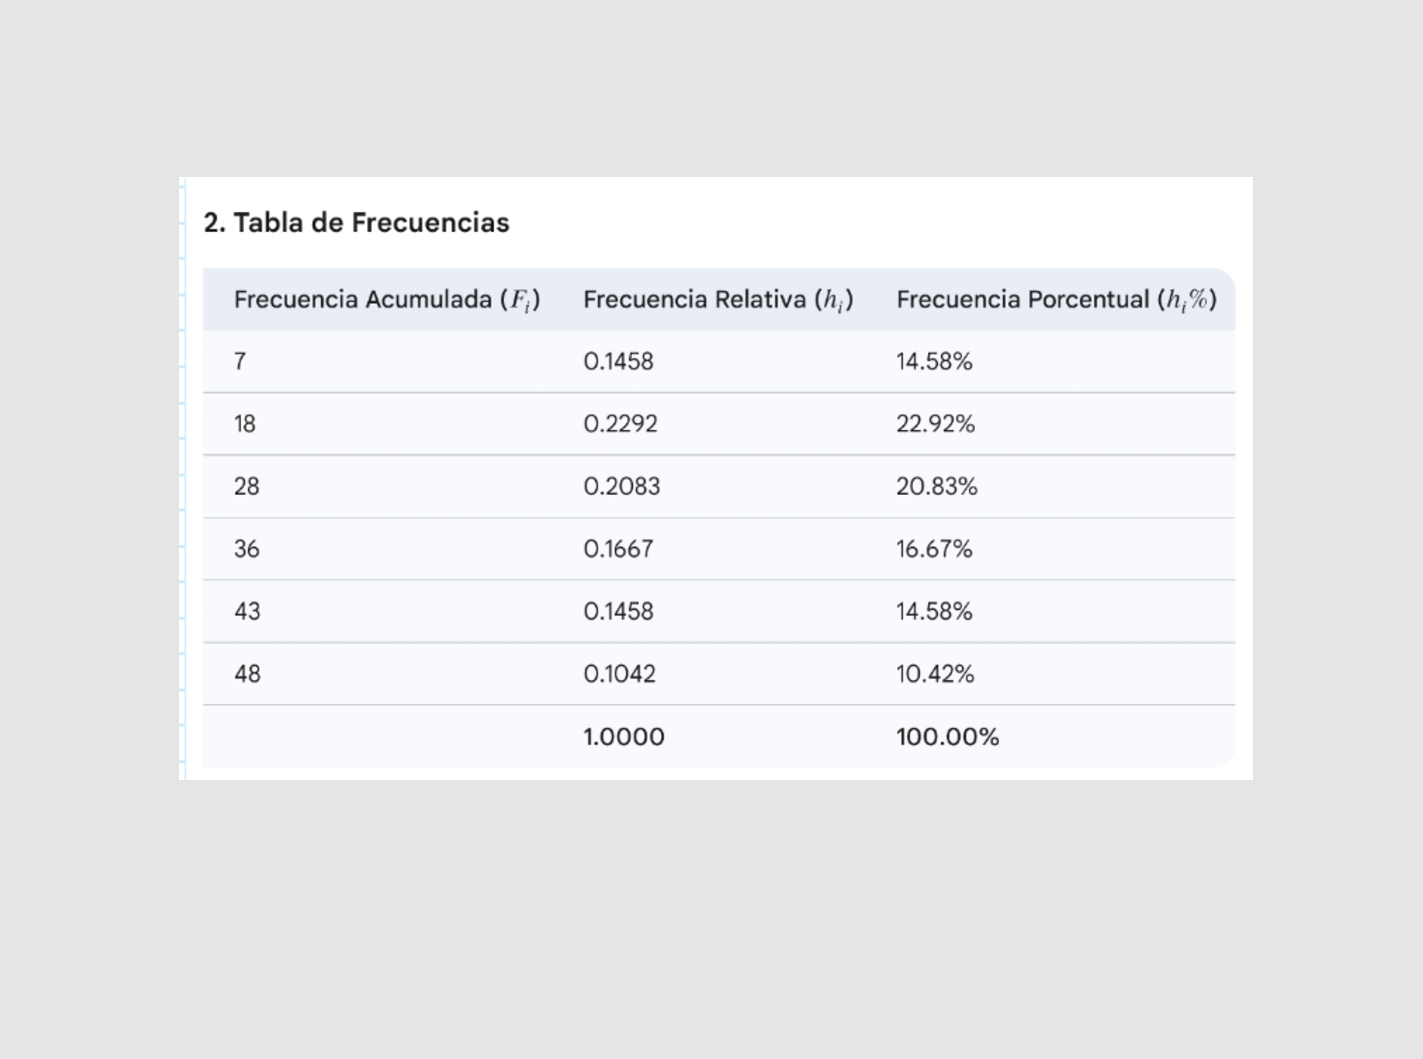Select the Frecuencia Relativa column header
Image resolution: width=1423 pixels, height=1059 pixels.
click(x=717, y=300)
